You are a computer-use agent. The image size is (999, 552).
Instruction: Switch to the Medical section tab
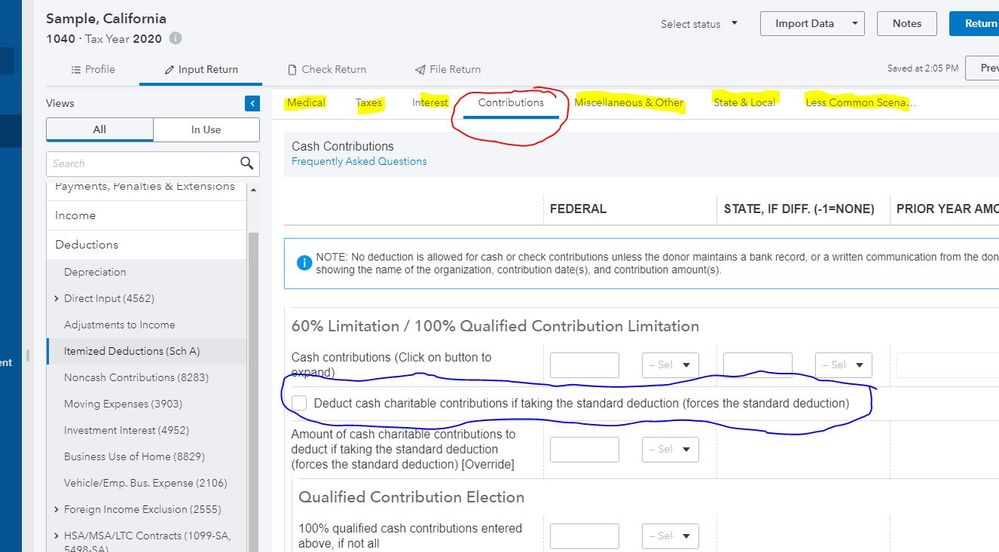[x=306, y=103]
